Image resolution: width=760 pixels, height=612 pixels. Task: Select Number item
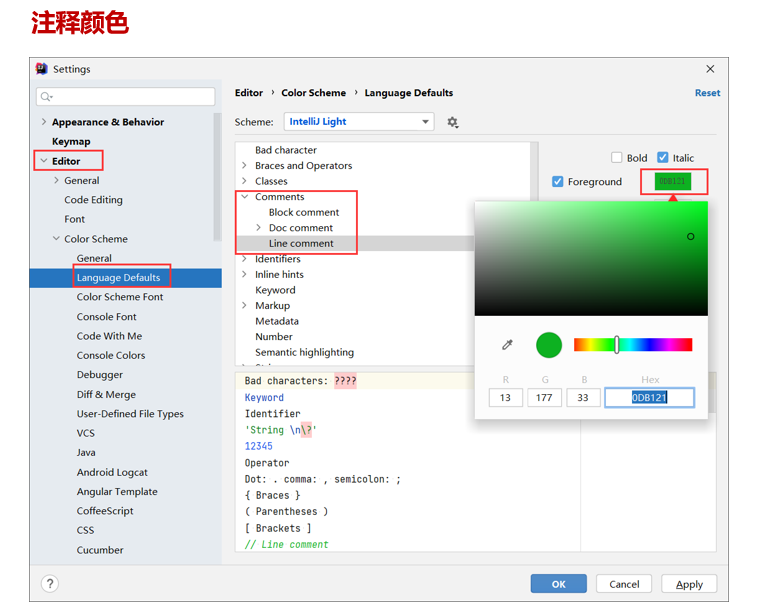(274, 336)
